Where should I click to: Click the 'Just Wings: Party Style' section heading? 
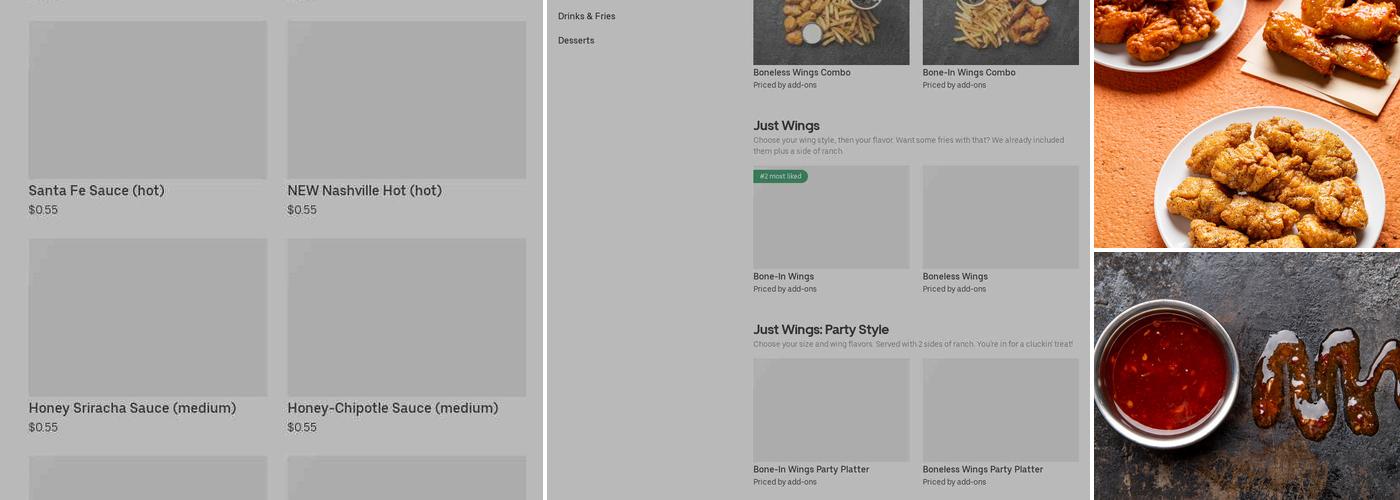coord(820,330)
